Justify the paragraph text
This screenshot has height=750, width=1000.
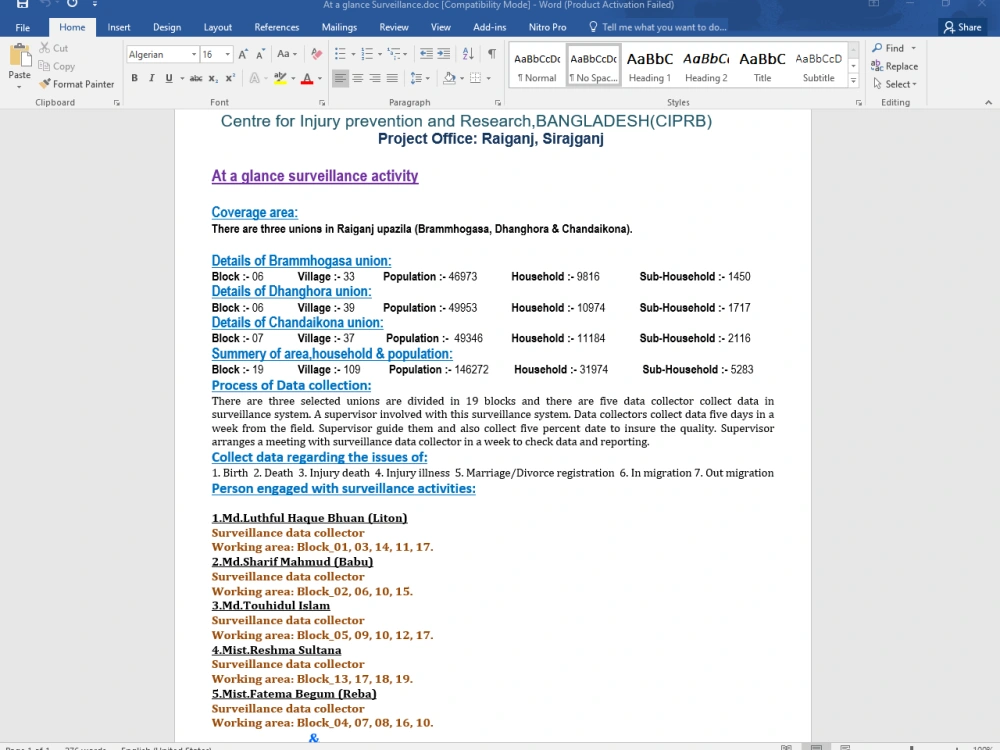click(392, 78)
